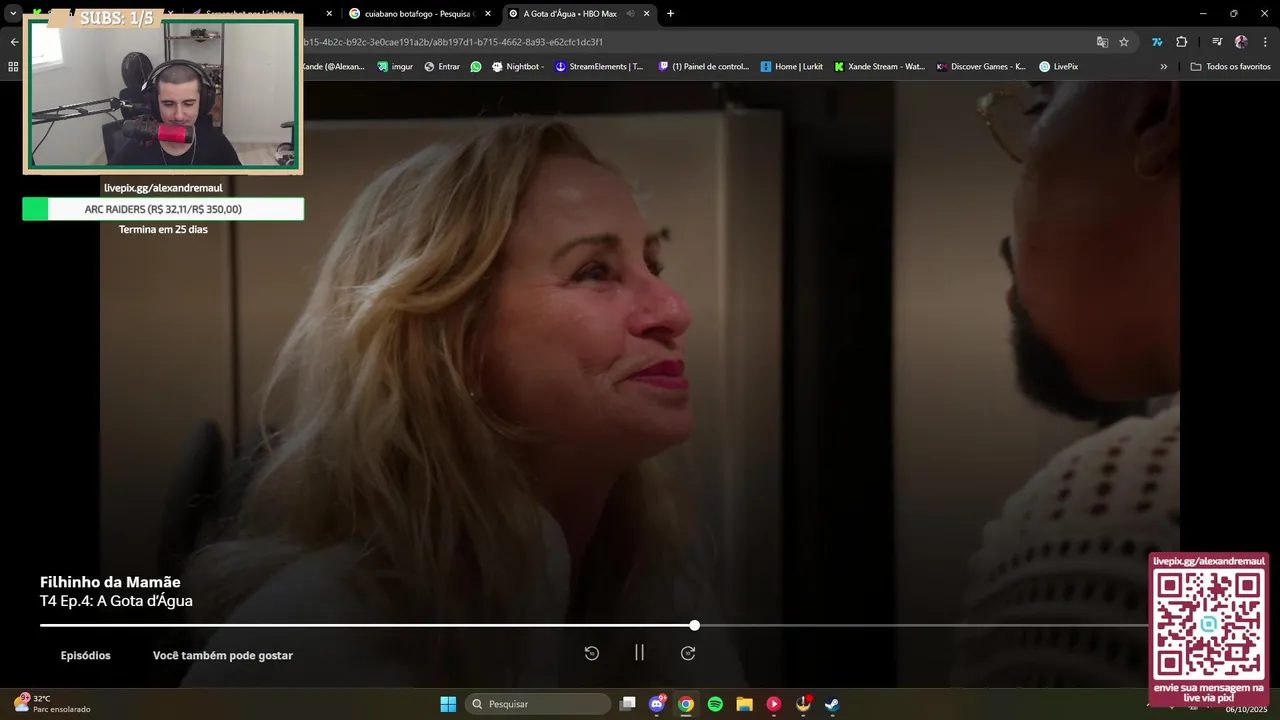Open the Discover Games bookmark
The image size is (1280, 720).
tap(981, 67)
